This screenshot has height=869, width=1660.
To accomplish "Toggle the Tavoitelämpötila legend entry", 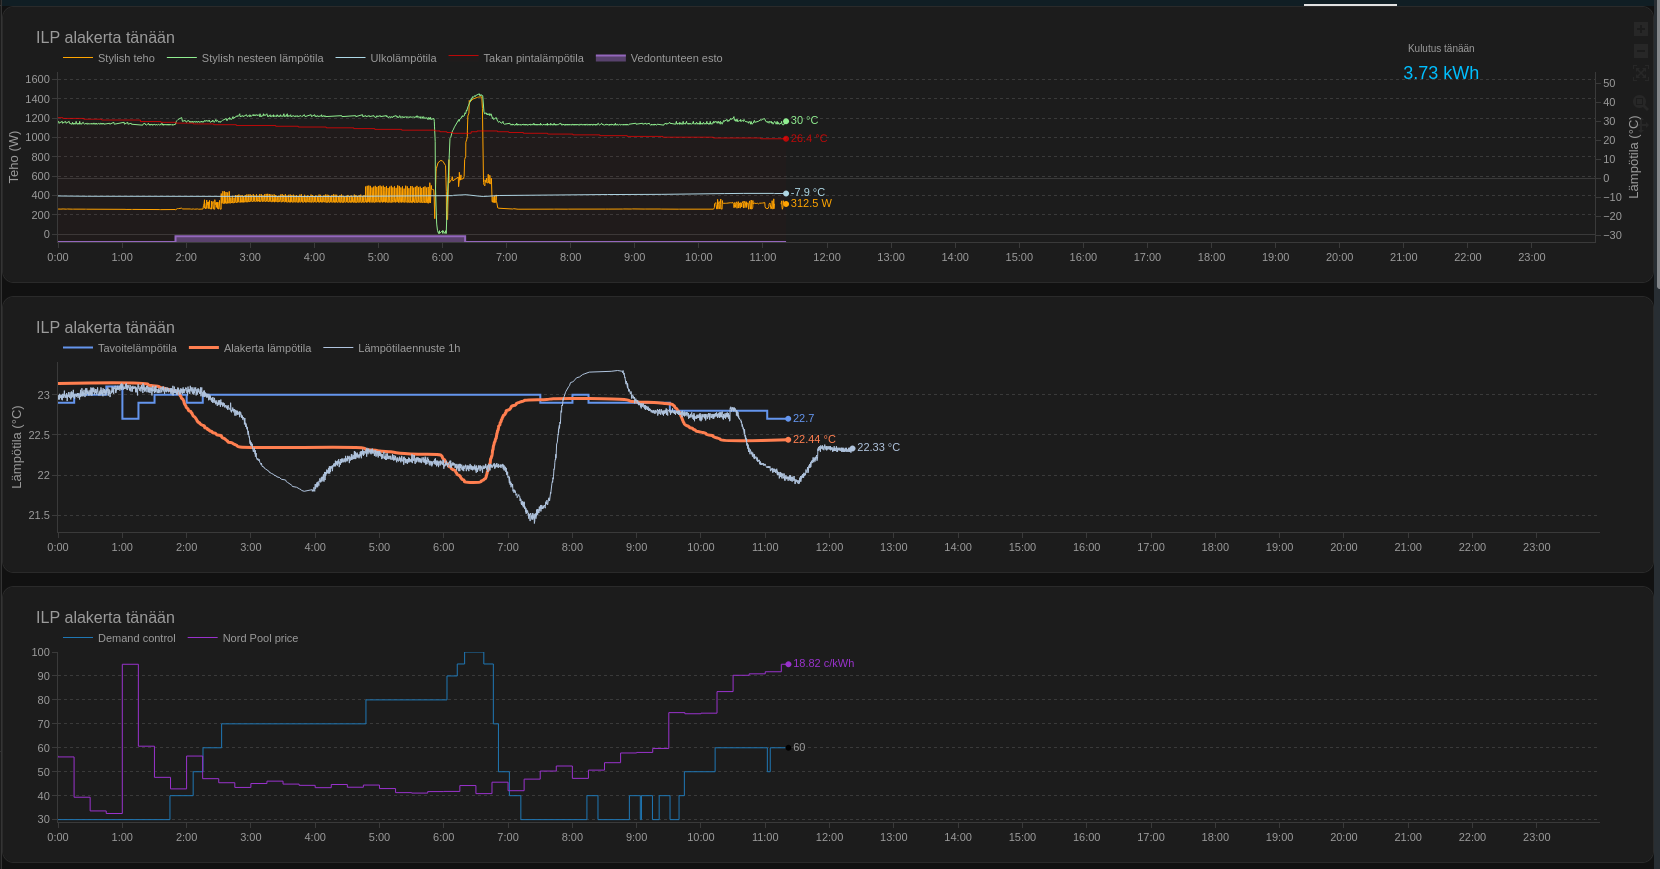I will pos(136,348).
